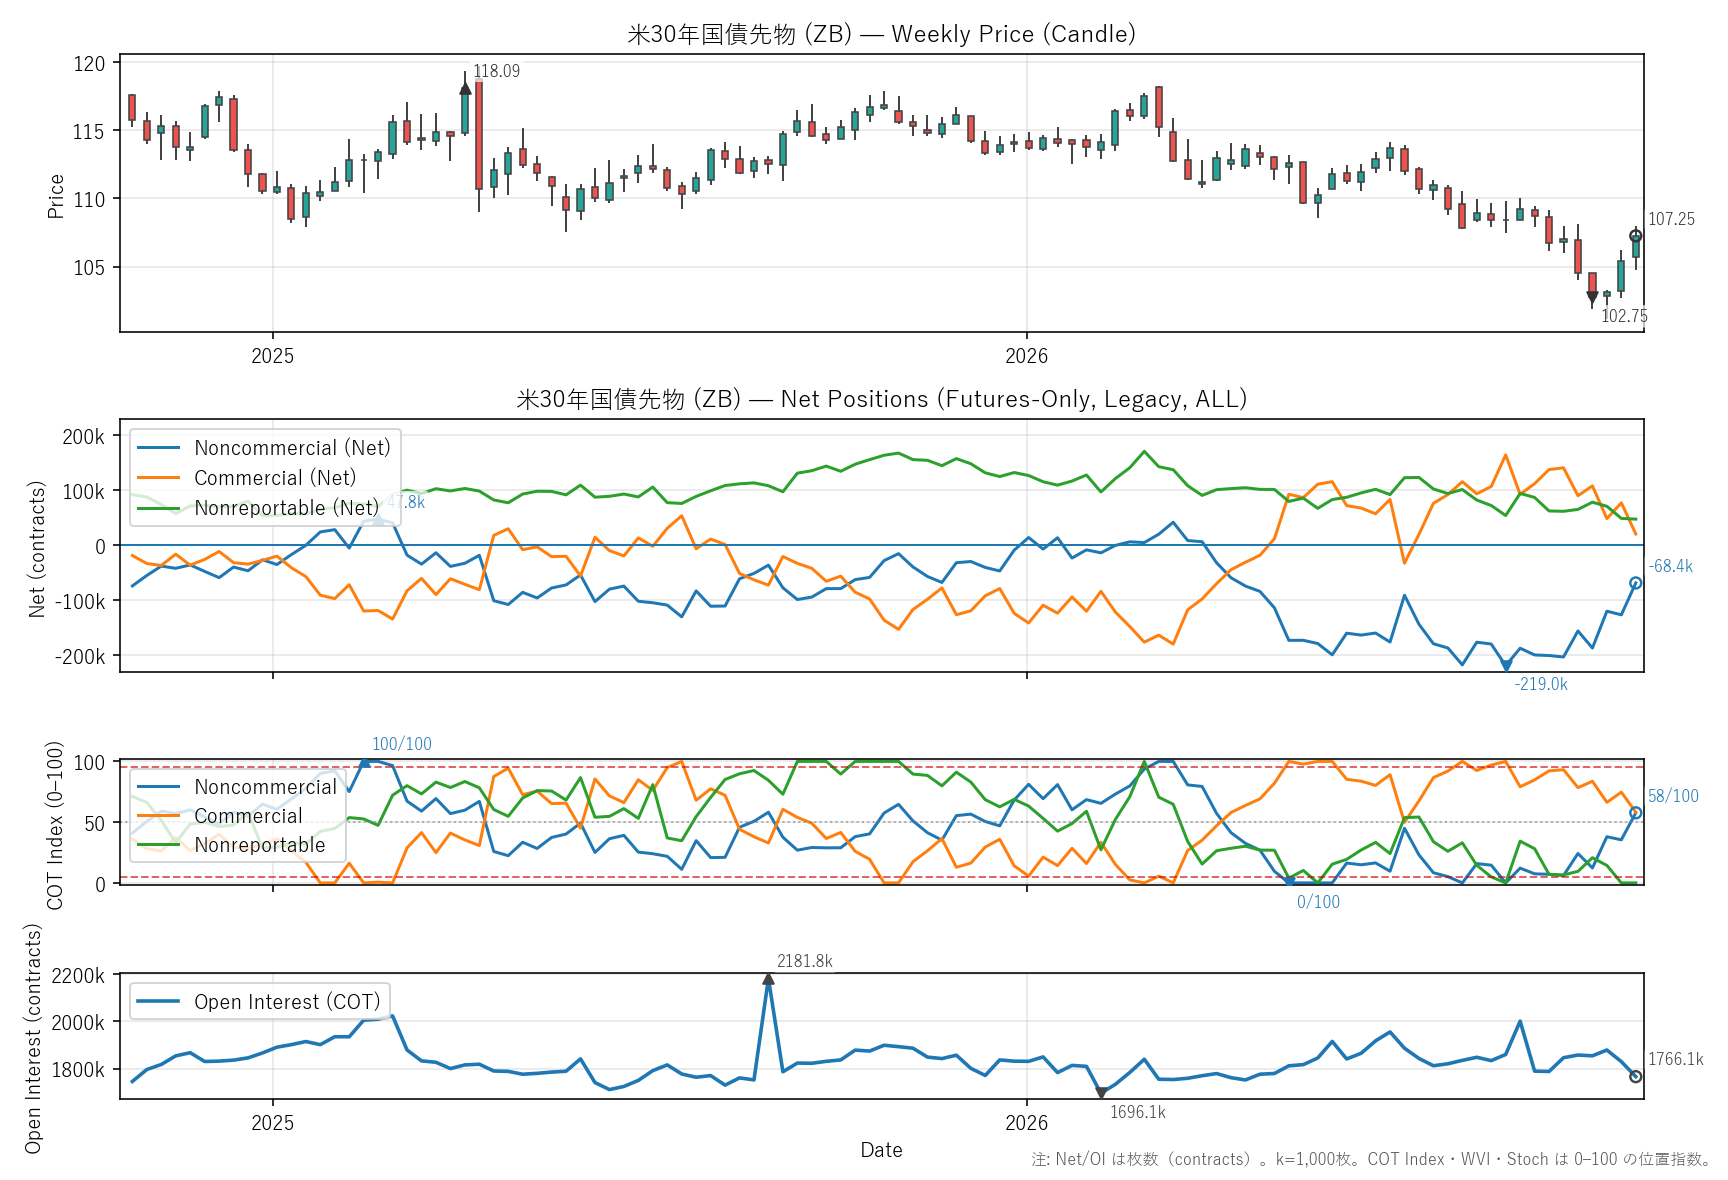Click the blue Noncommercial (Net) legend line sample

[x=158, y=448]
